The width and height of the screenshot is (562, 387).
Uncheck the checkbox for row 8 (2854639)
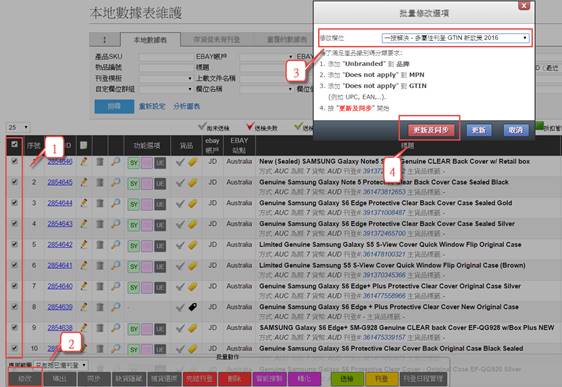14,307
